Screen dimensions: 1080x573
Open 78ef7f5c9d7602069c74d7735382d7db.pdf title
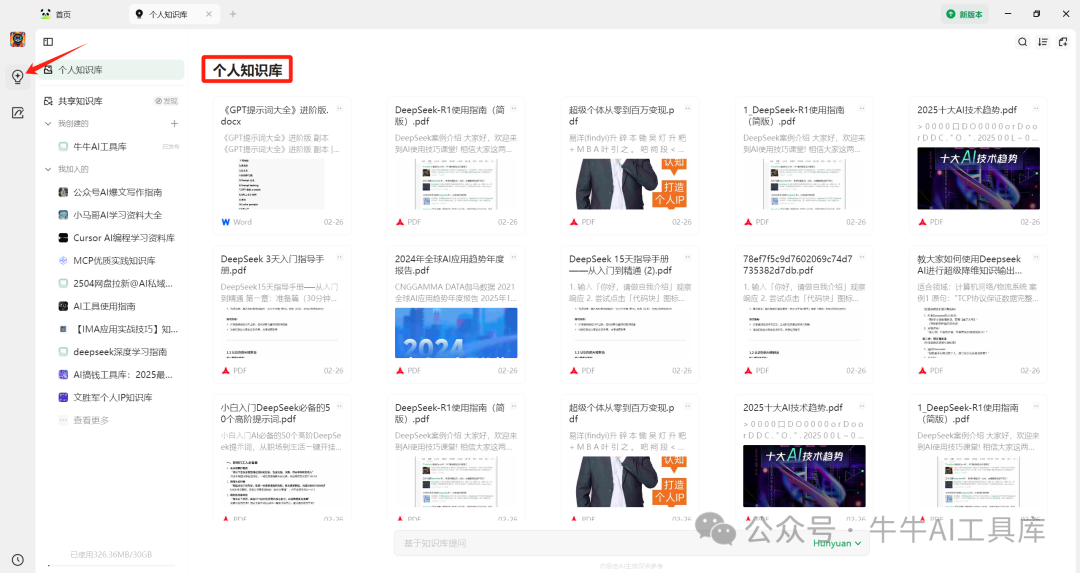[798, 264]
